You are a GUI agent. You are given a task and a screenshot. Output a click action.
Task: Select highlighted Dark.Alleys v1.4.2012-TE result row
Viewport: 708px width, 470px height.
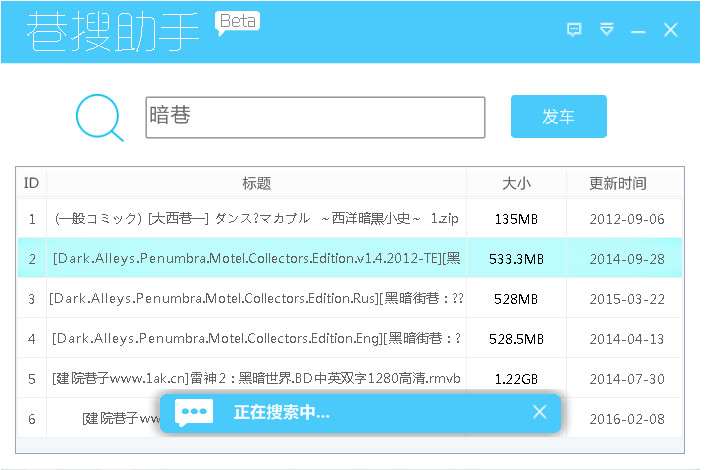(x=349, y=258)
